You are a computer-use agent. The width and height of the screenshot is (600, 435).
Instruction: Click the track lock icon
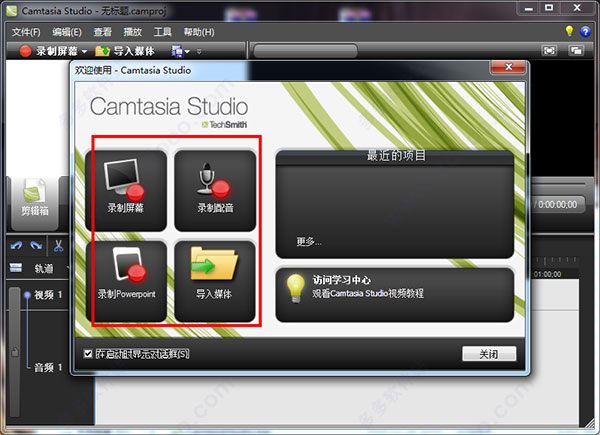(15, 352)
